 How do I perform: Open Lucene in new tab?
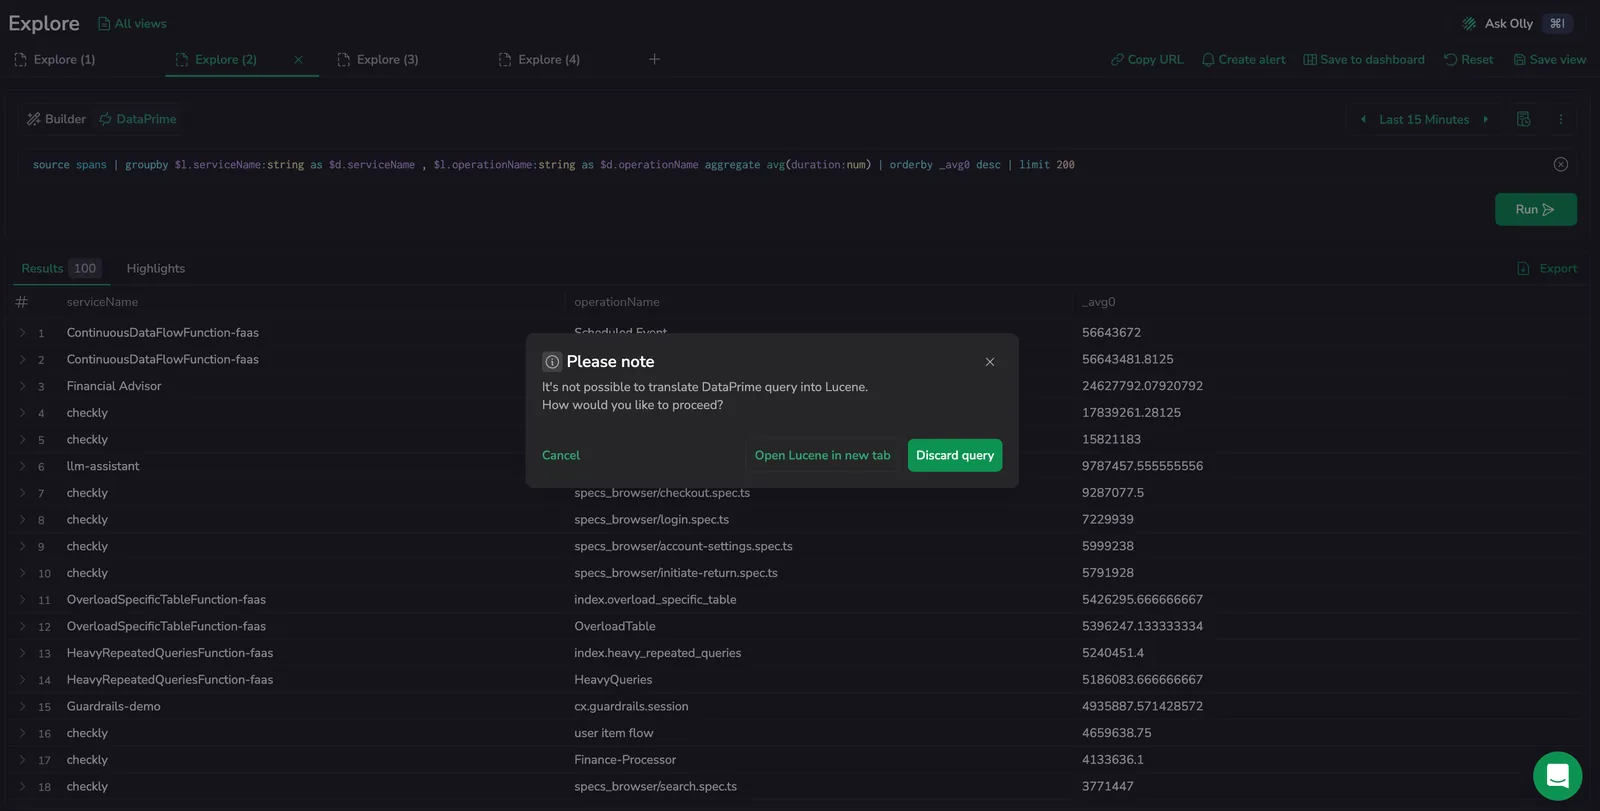pyautogui.click(x=822, y=455)
